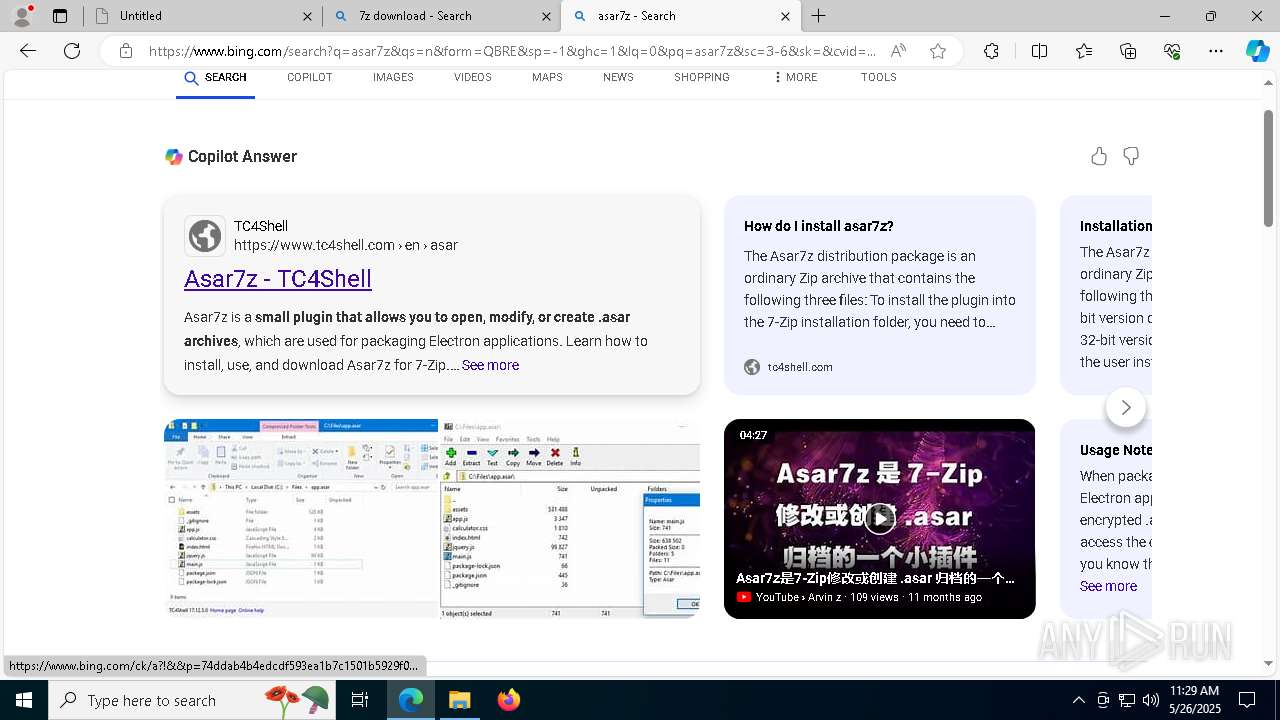Refresh the current page
This screenshot has height=720, width=1280.
[72, 51]
